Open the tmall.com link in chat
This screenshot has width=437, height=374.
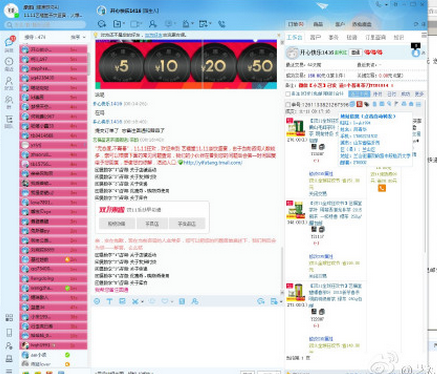point(213,163)
